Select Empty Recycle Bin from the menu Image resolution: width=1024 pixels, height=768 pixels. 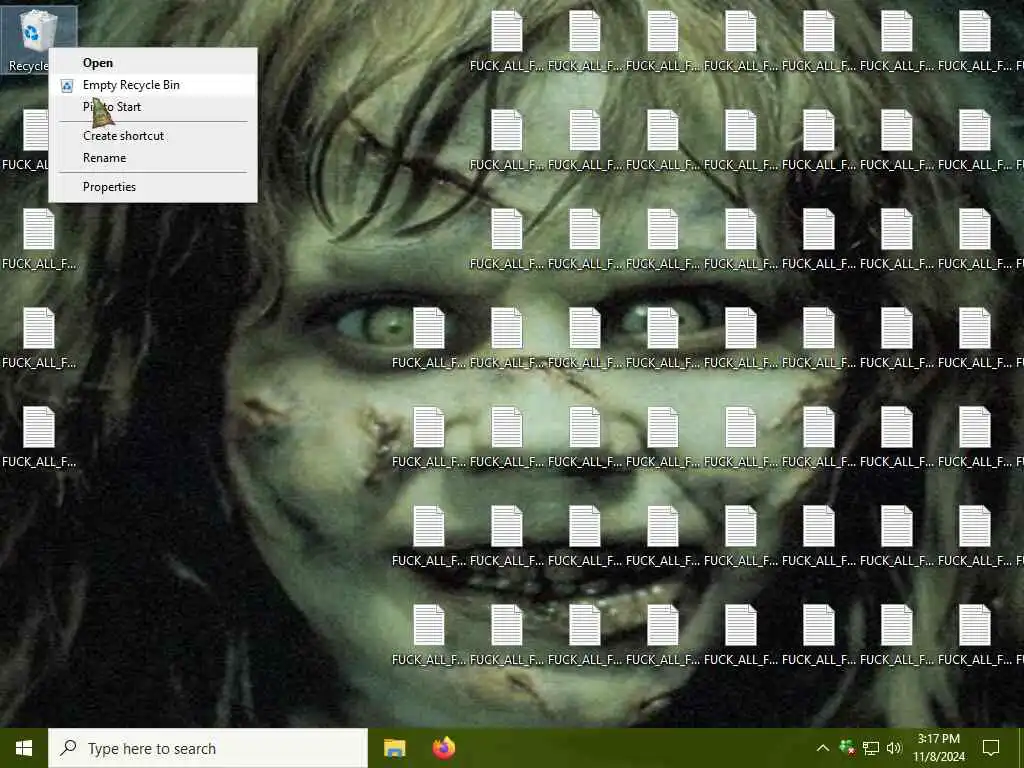[x=153, y=85]
